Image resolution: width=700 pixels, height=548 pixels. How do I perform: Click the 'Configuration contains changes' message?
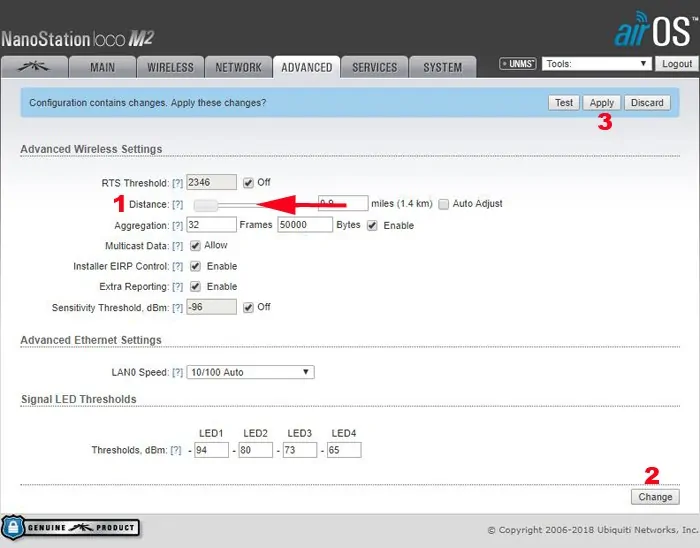[147, 103]
